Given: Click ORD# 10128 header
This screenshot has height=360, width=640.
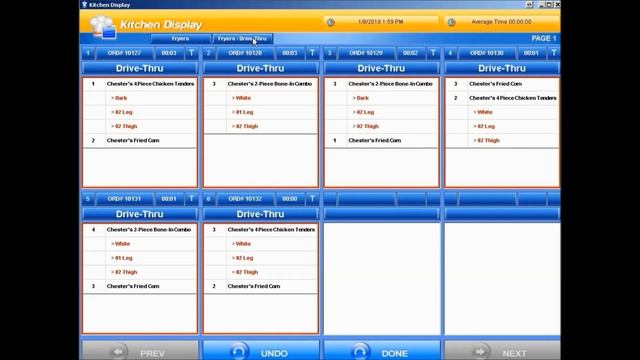Looking at the screenshot, I should pyautogui.click(x=245, y=53).
